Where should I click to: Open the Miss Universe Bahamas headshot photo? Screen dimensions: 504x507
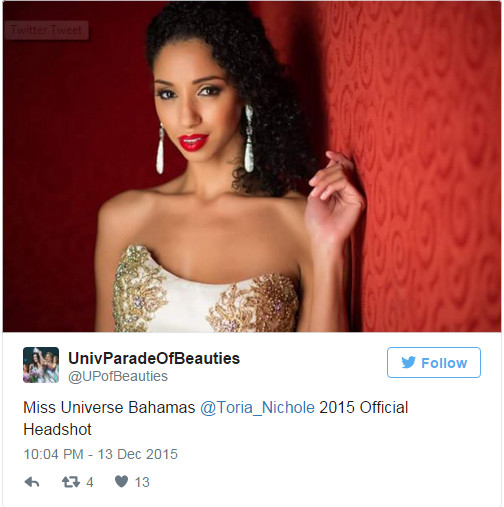coord(252,167)
